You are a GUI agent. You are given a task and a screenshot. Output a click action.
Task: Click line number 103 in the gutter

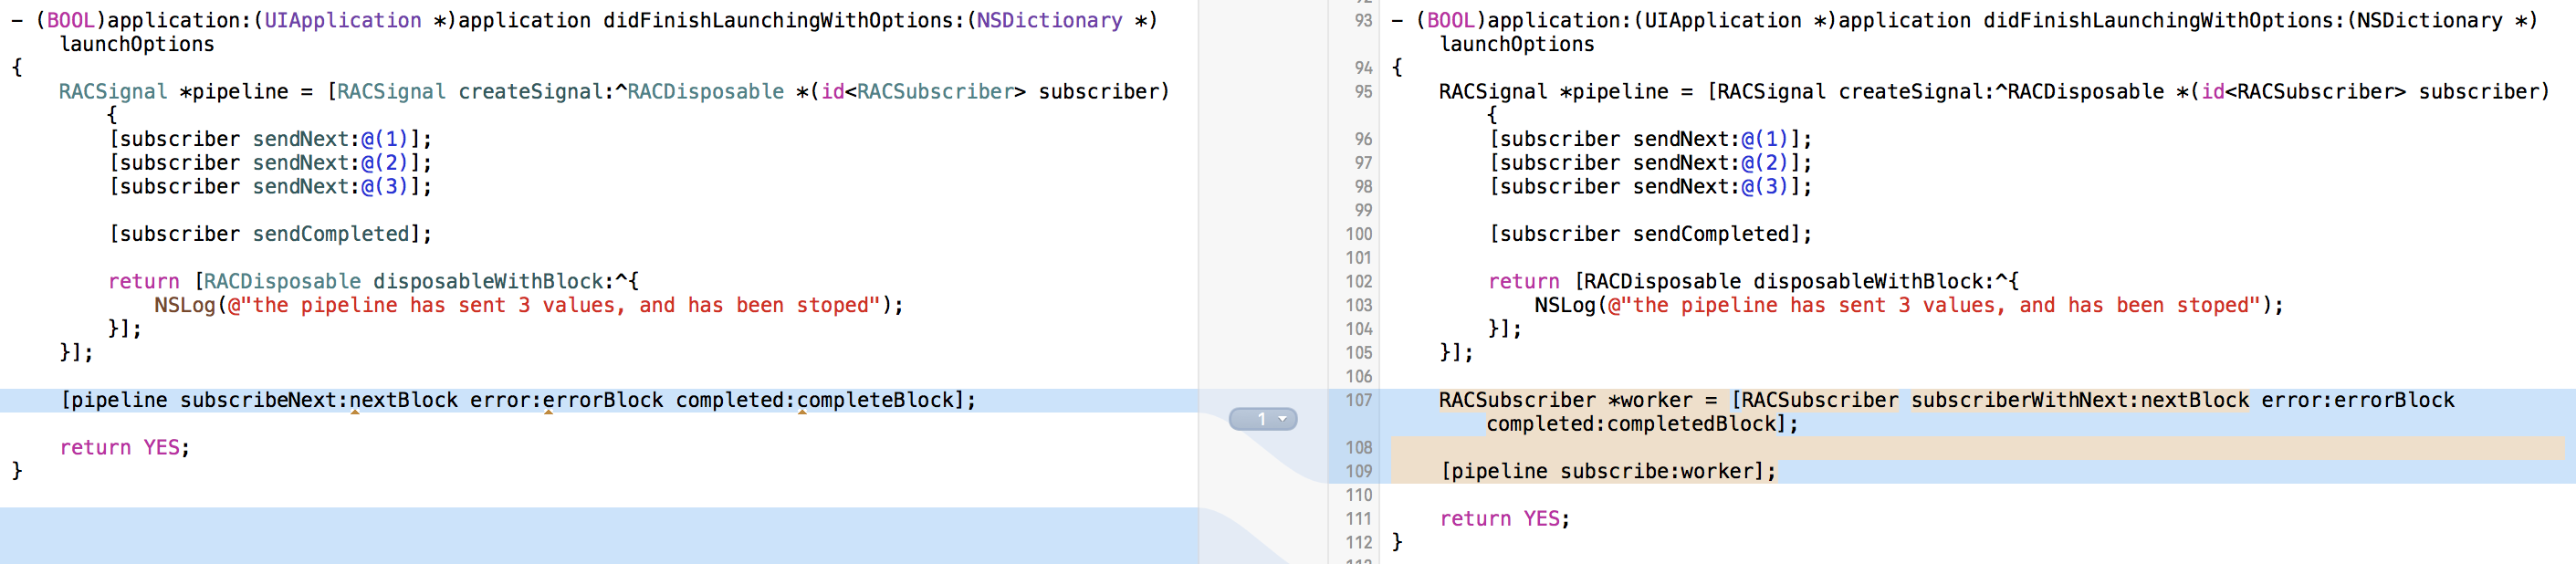[x=1358, y=305]
